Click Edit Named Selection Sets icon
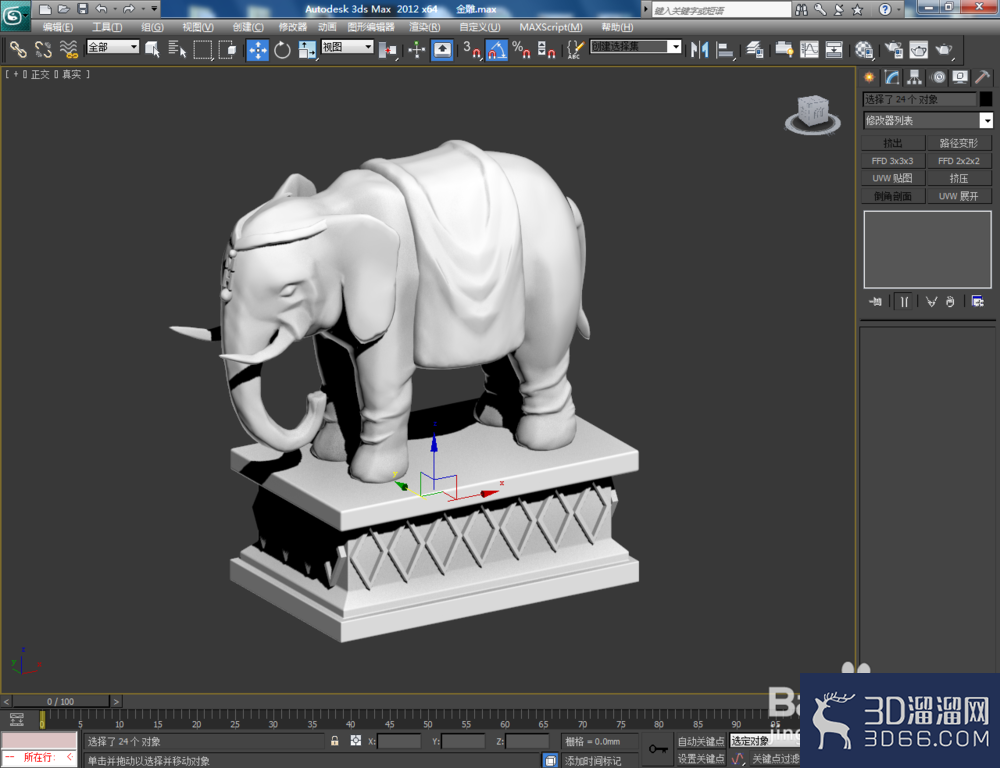Image resolution: width=1000 pixels, height=768 pixels. point(575,49)
